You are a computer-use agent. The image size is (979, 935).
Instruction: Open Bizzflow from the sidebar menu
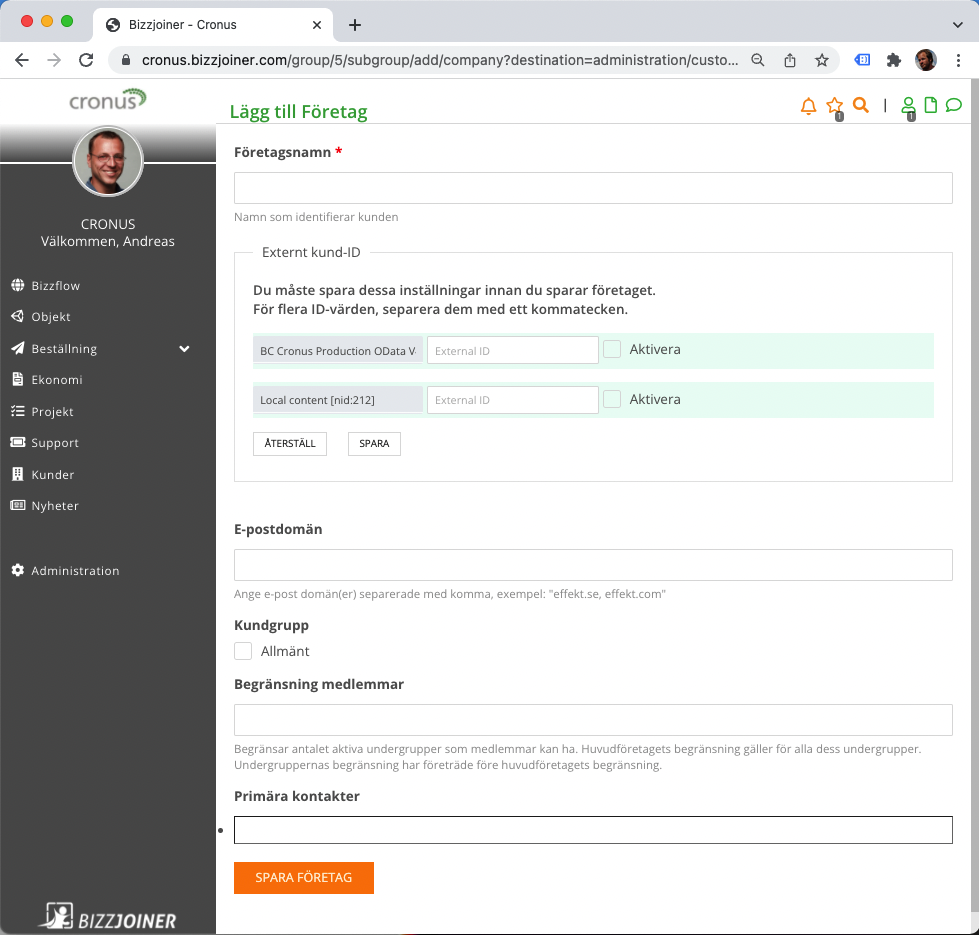click(x=55, y=285)
